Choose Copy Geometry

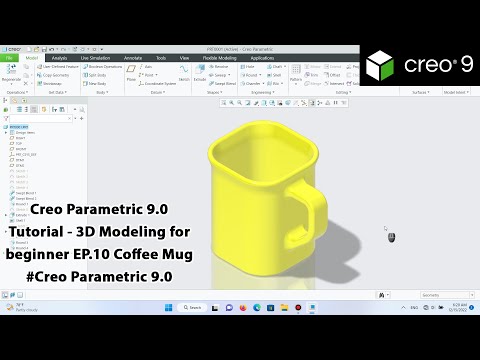click(x=53, y=75)
